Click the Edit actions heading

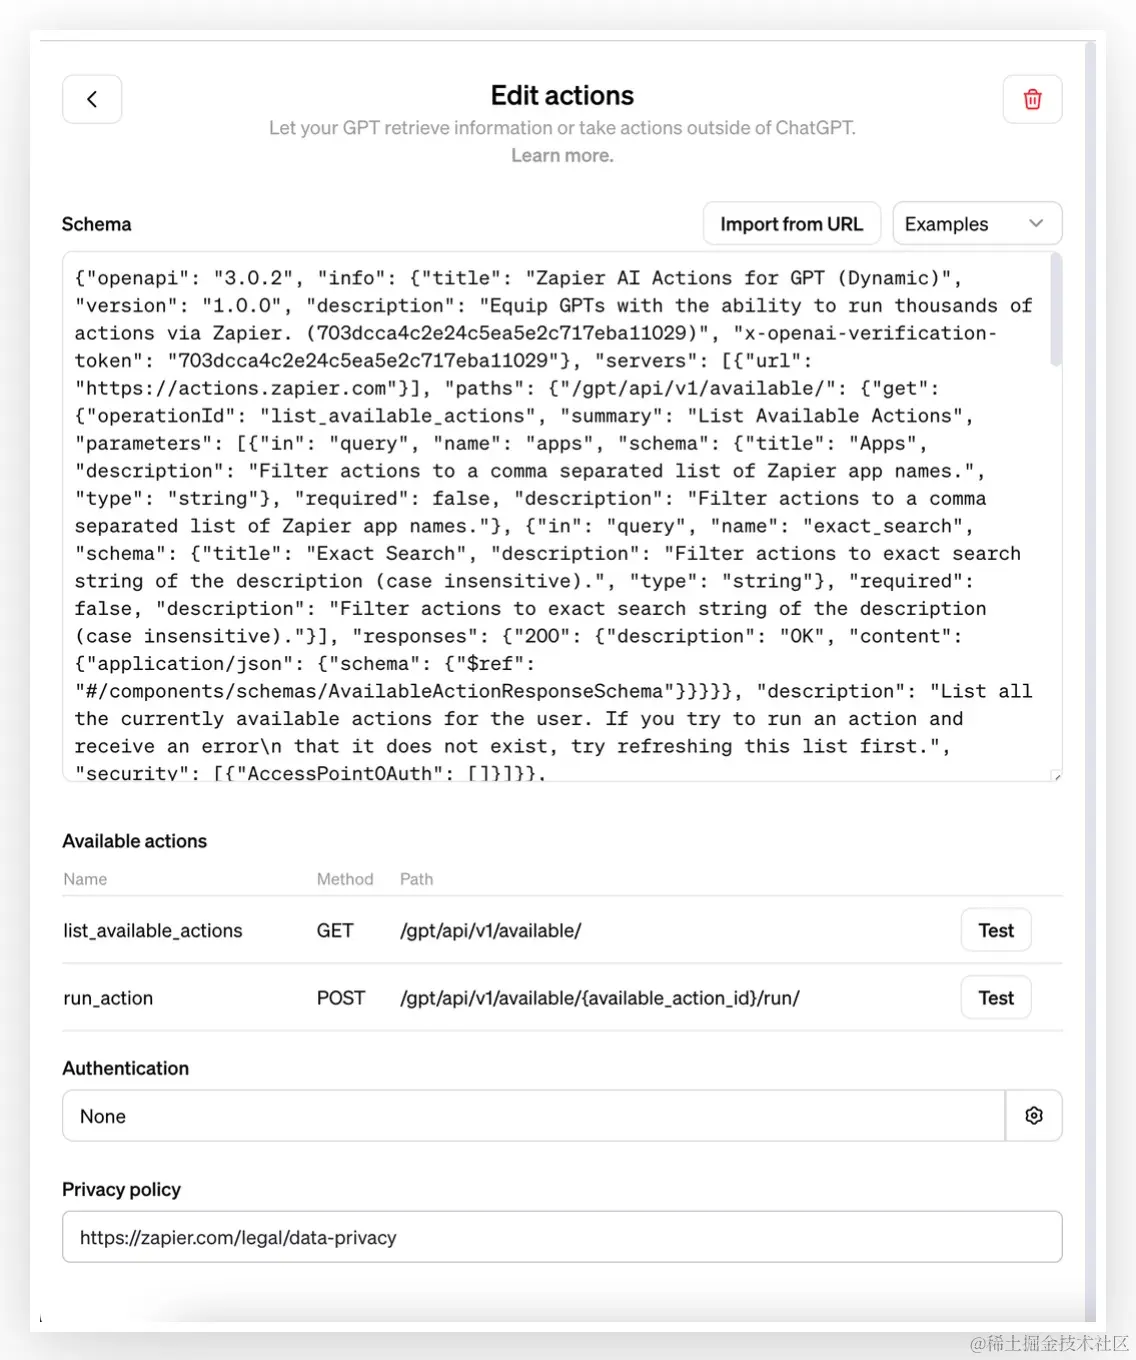[x=562, y=95]
